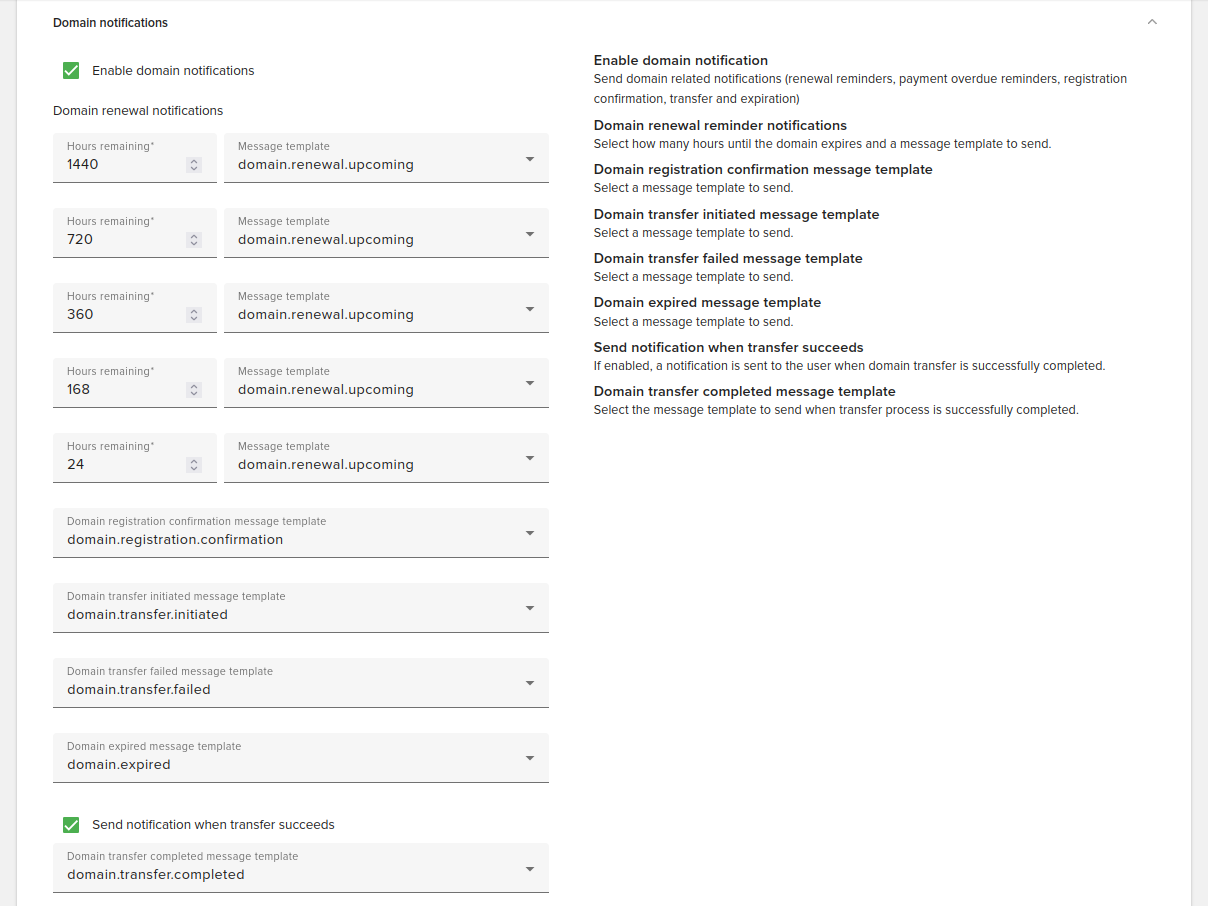Click the stepper on the 168 hours field

(194, 390)
